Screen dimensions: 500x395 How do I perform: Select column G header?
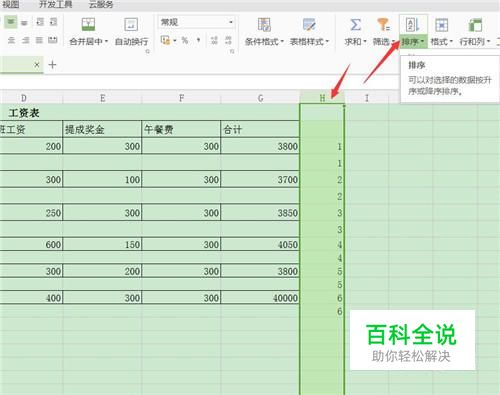[x=260, y=98]
